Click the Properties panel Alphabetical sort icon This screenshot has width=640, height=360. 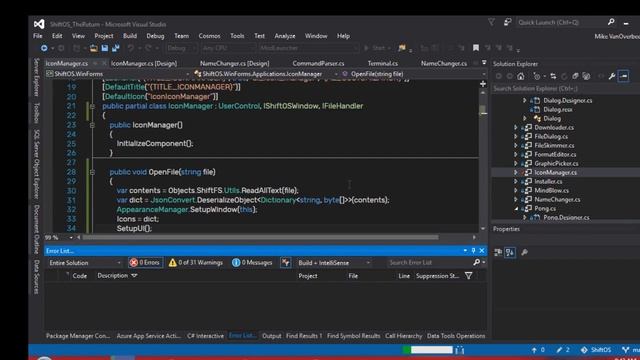click(510, 253)
